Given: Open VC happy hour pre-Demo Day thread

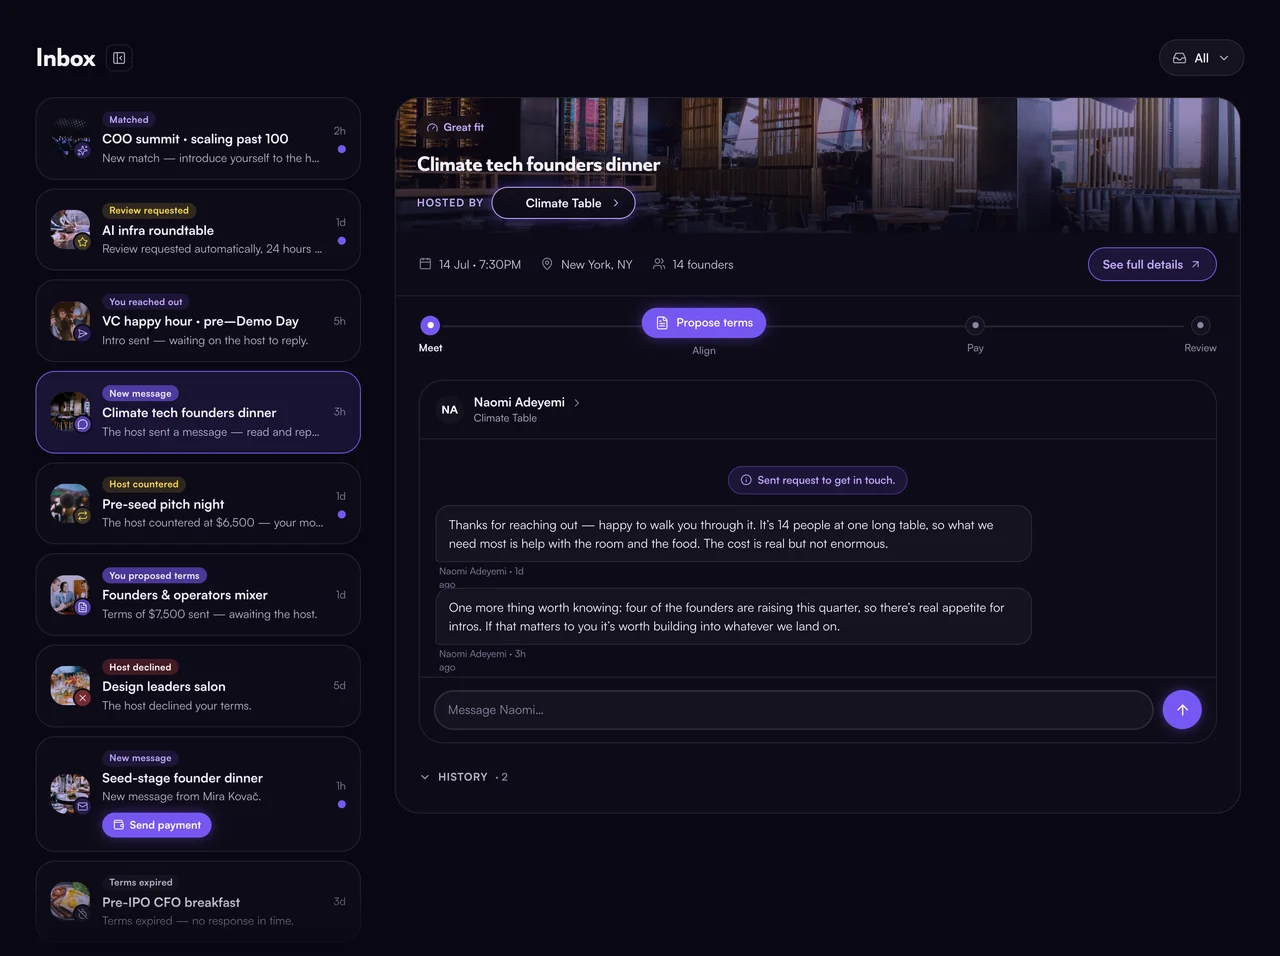Looking at the screenshot, I should tap(198, 321).
